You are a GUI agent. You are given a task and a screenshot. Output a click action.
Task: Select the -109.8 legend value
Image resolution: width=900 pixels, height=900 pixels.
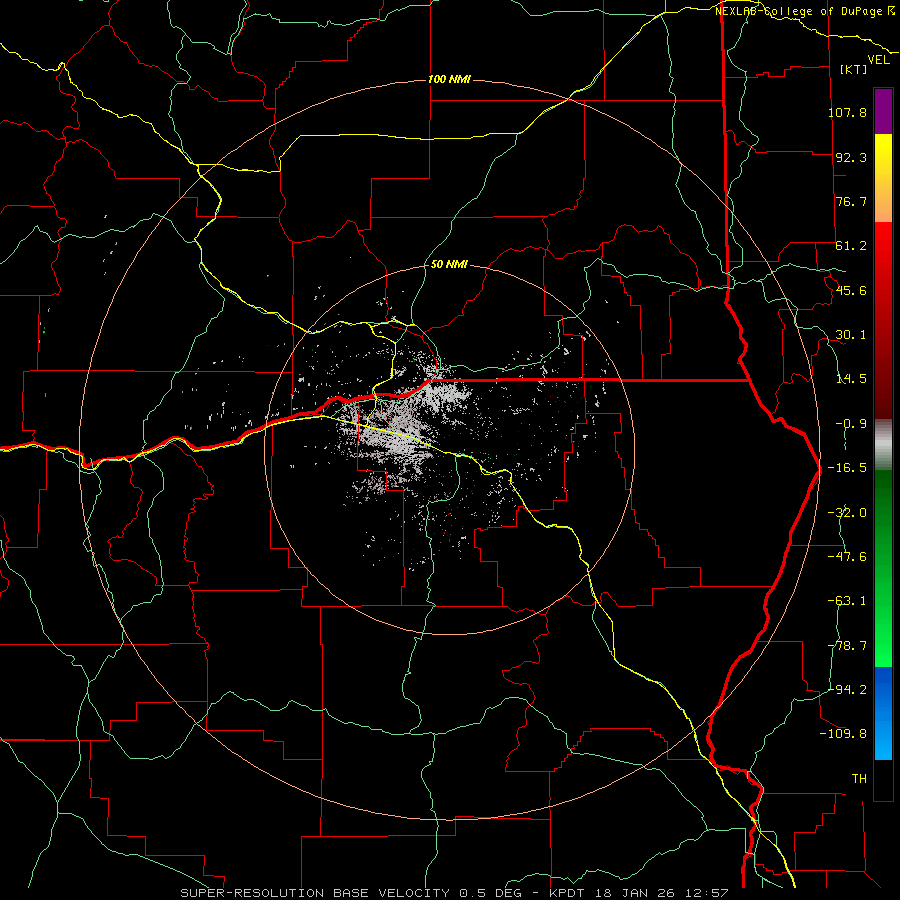coord(843,734)
